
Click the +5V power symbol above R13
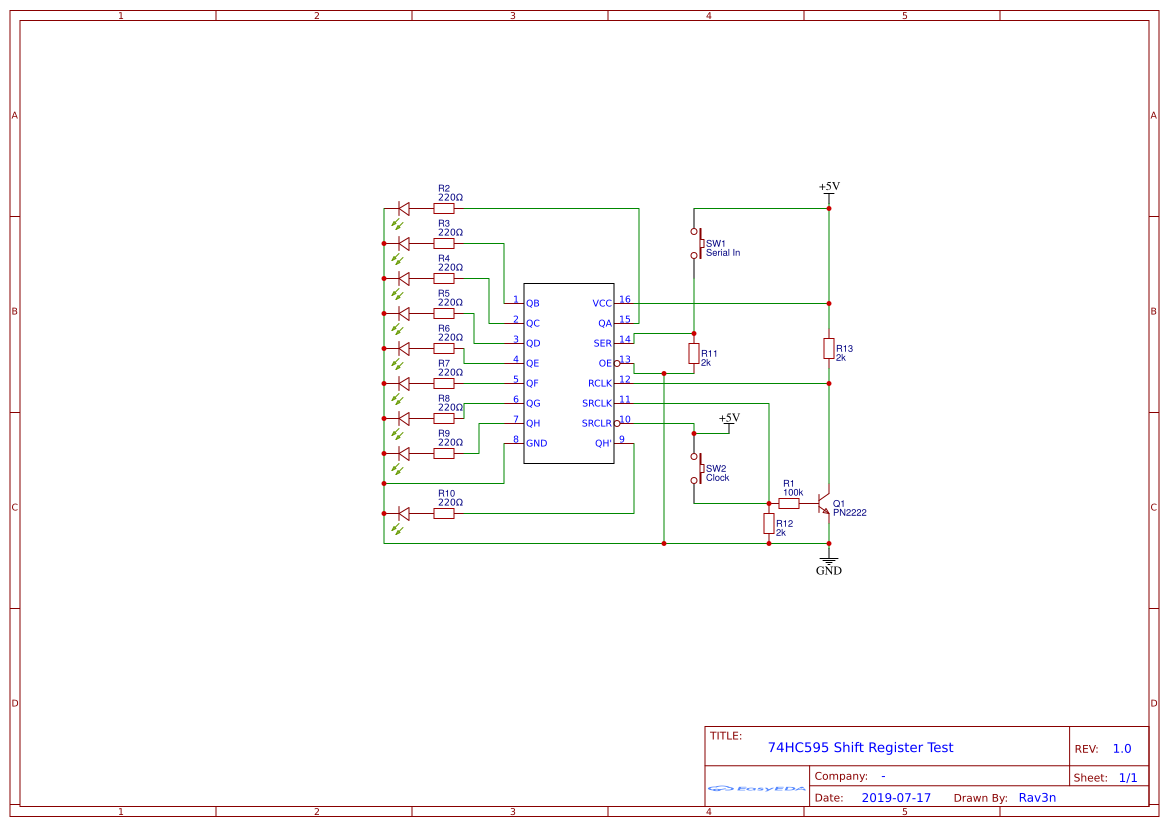[x=829, y=190]
